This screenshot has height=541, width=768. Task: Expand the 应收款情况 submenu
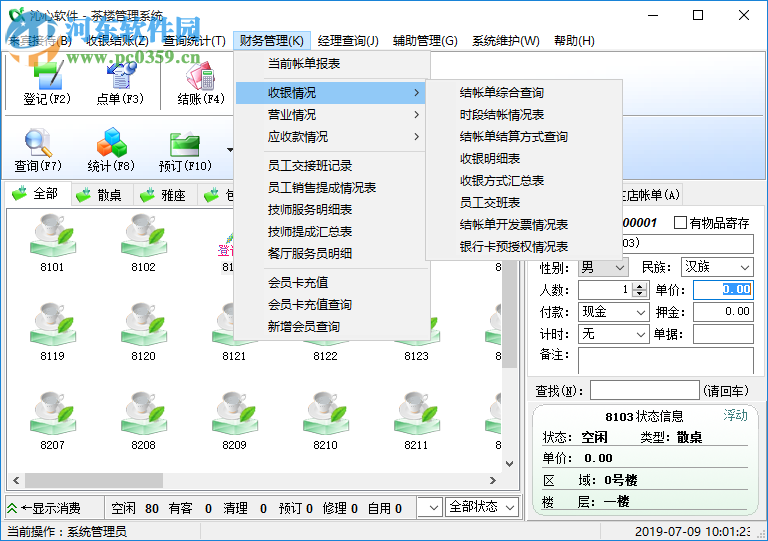click(x=331, y=137)
